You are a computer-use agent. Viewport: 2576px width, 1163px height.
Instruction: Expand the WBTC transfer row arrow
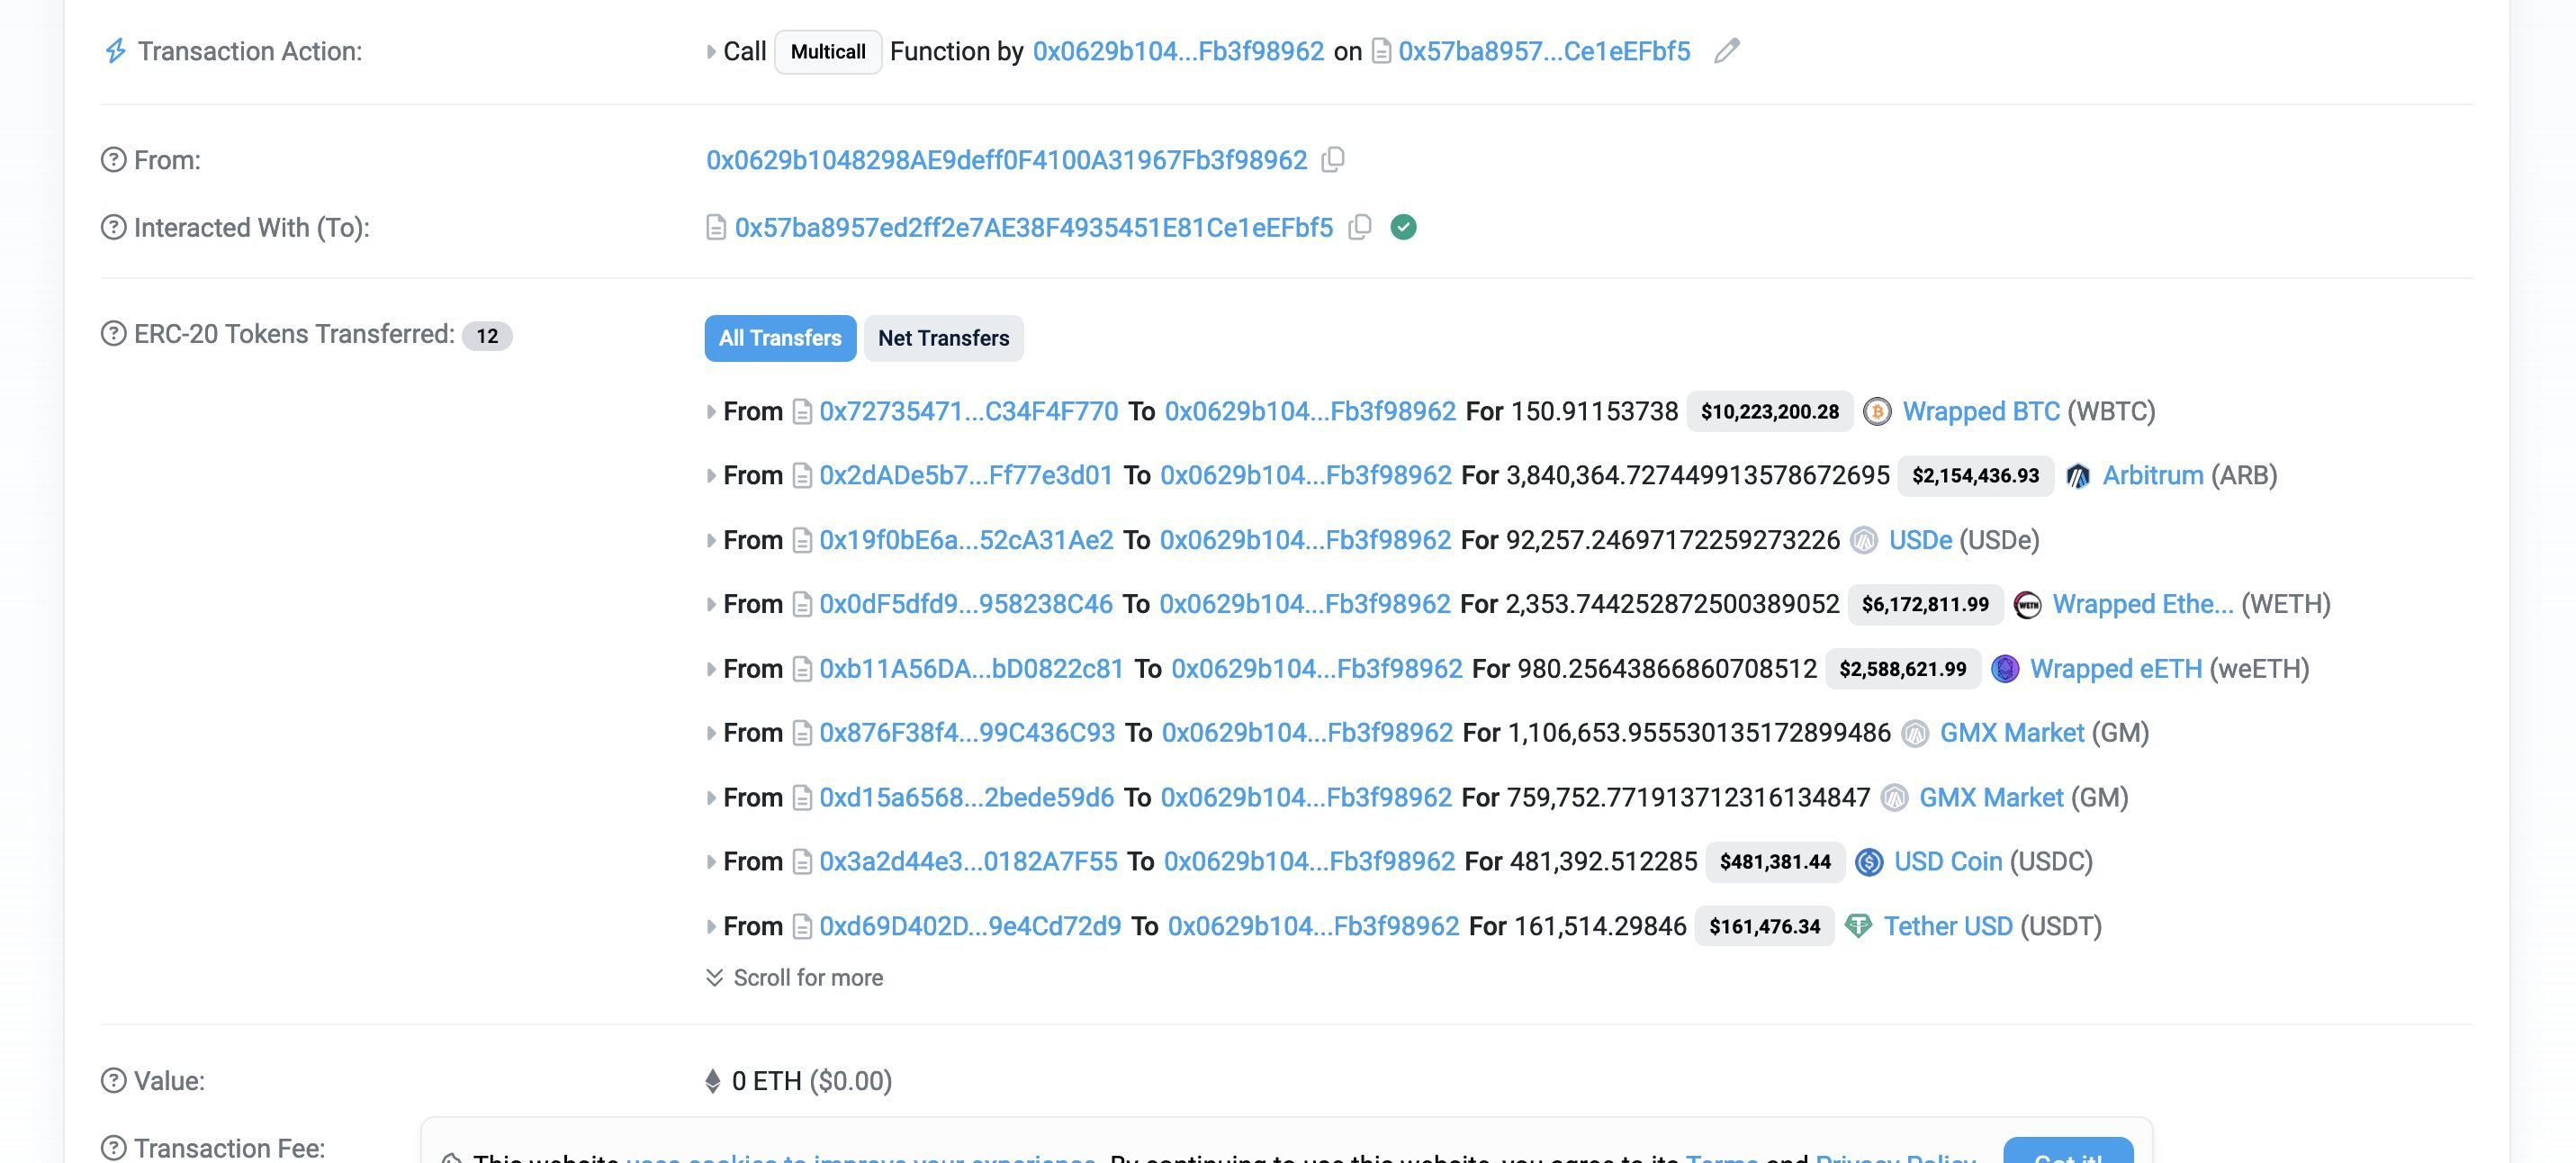711,412
